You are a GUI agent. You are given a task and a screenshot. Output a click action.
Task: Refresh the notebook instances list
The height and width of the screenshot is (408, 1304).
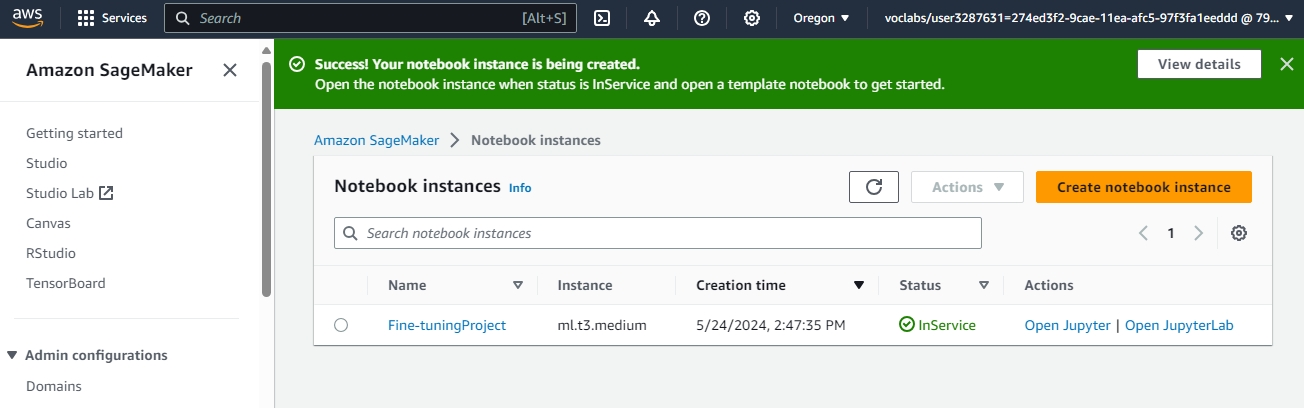pos(874,187)
